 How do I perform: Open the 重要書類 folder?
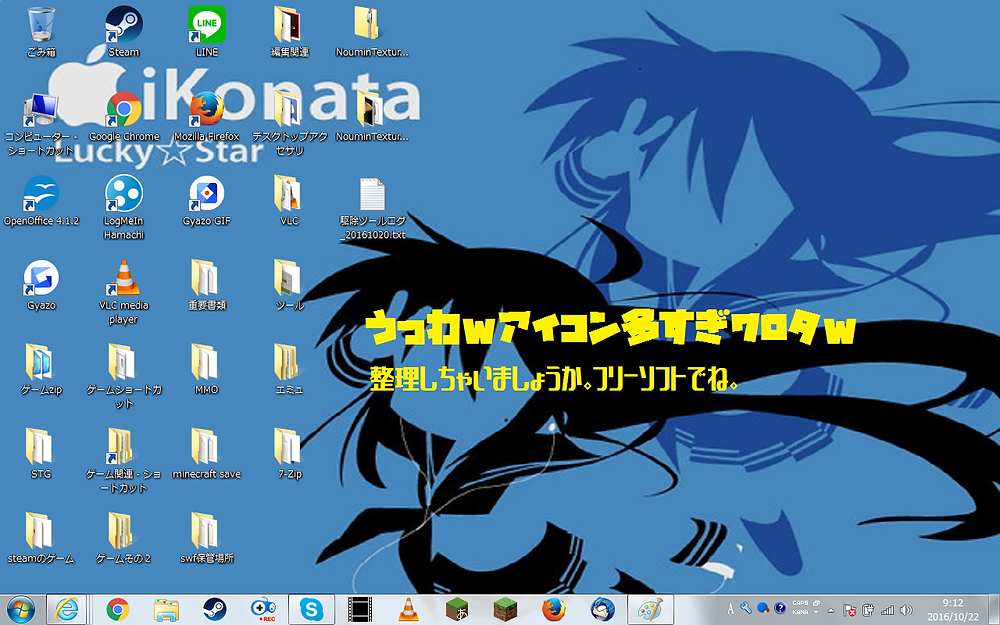(x=207, y=286)
